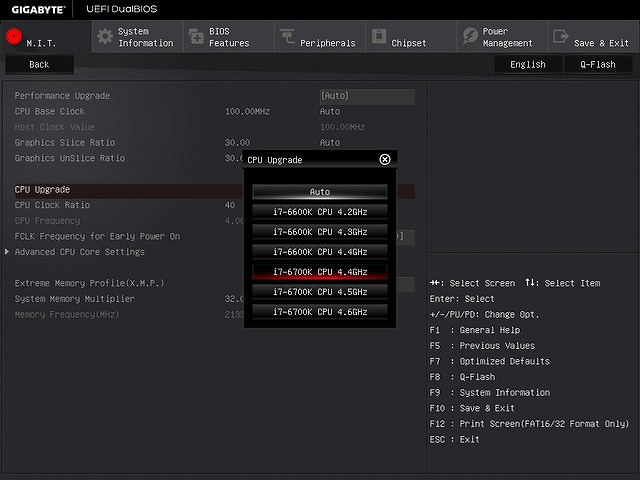Click the Graphics UnSlice Ratio setting
640x480 pixels.
point(70,158)
